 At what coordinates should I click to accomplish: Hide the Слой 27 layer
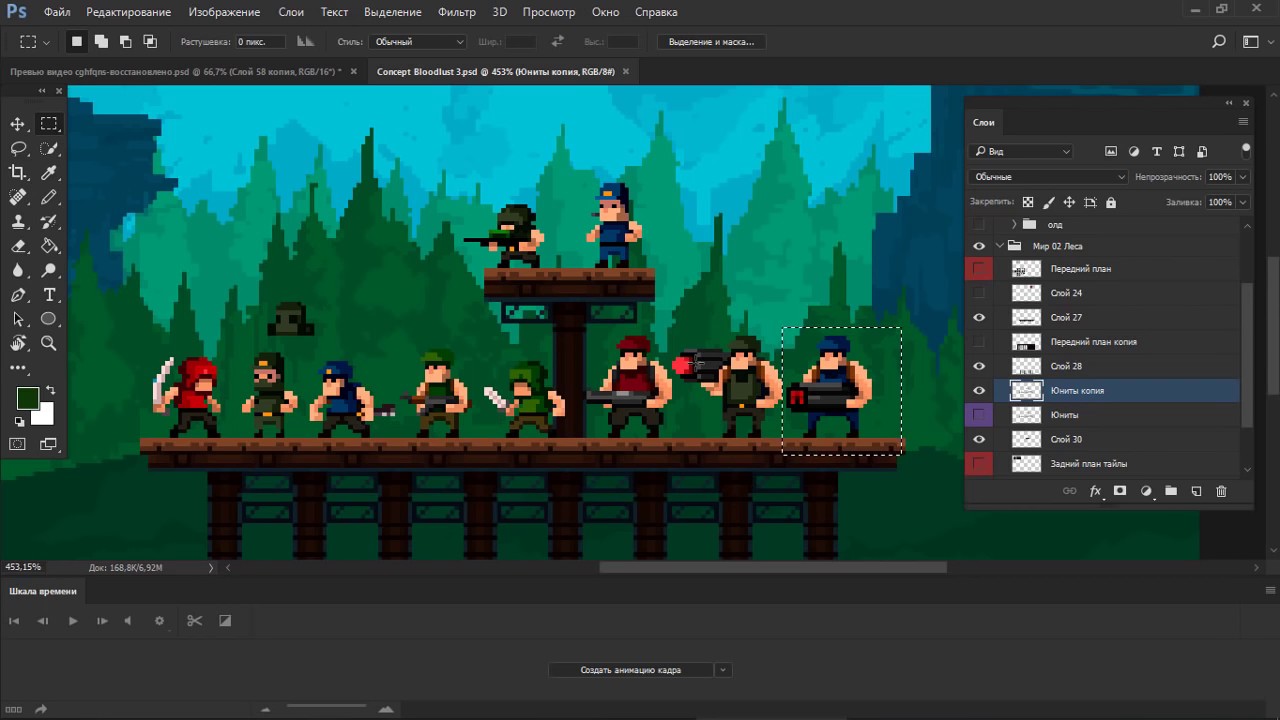(979, 317)
